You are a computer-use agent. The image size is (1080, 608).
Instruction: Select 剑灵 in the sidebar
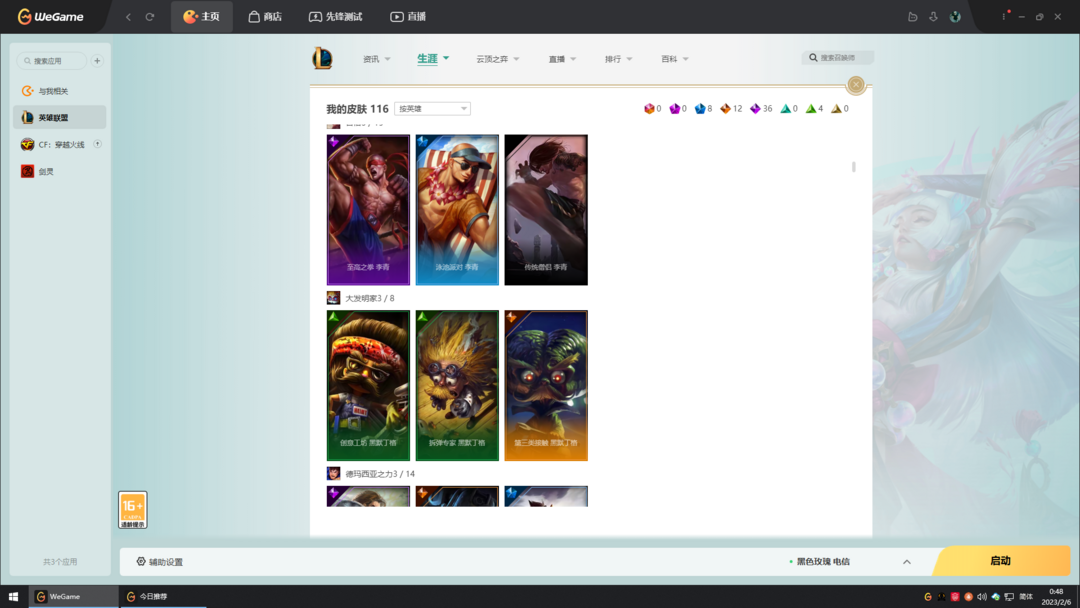[59, 171]
